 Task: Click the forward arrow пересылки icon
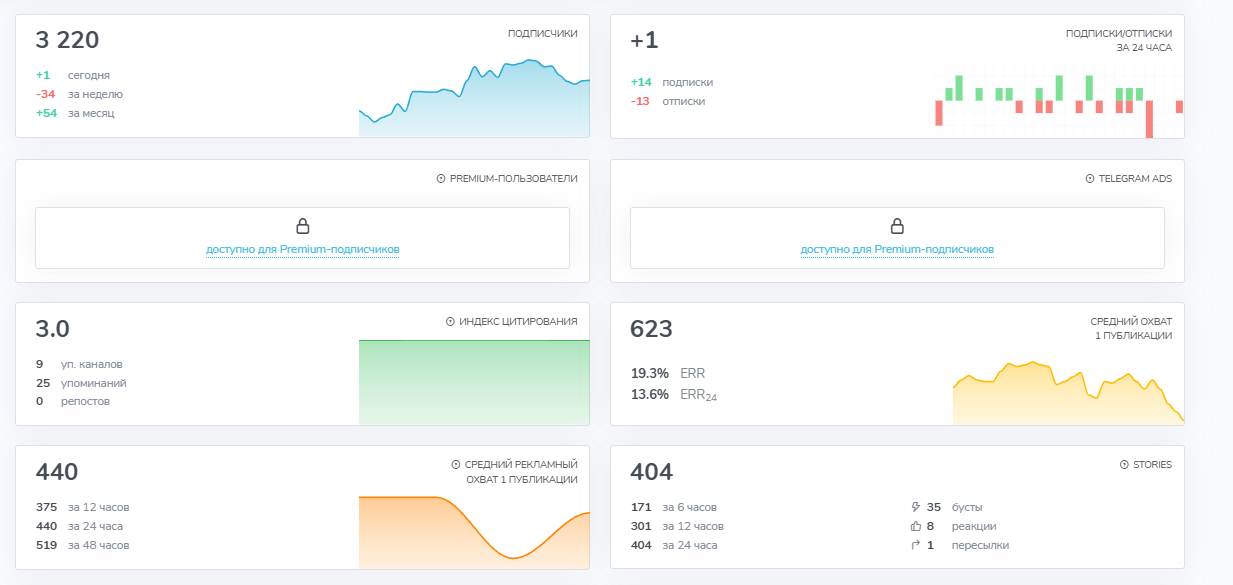pos(916,545)
